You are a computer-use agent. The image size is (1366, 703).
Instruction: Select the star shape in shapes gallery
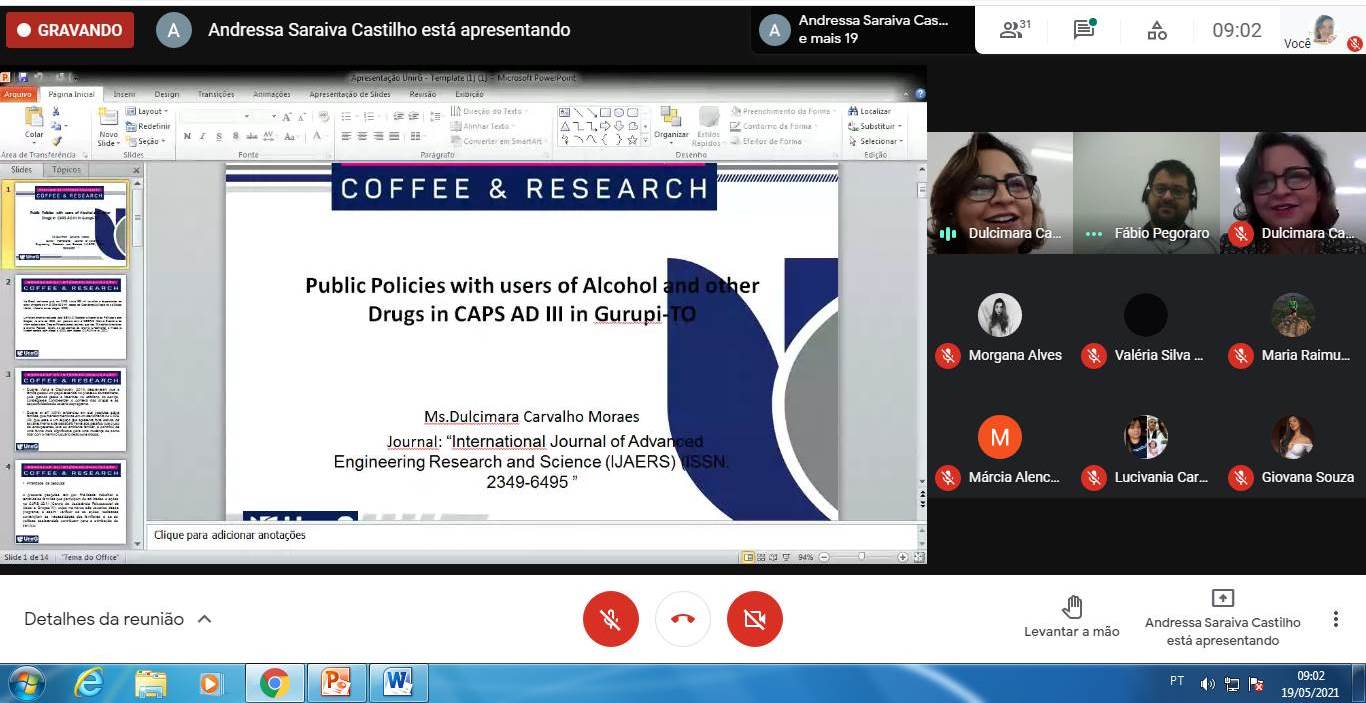pos(632,140)
